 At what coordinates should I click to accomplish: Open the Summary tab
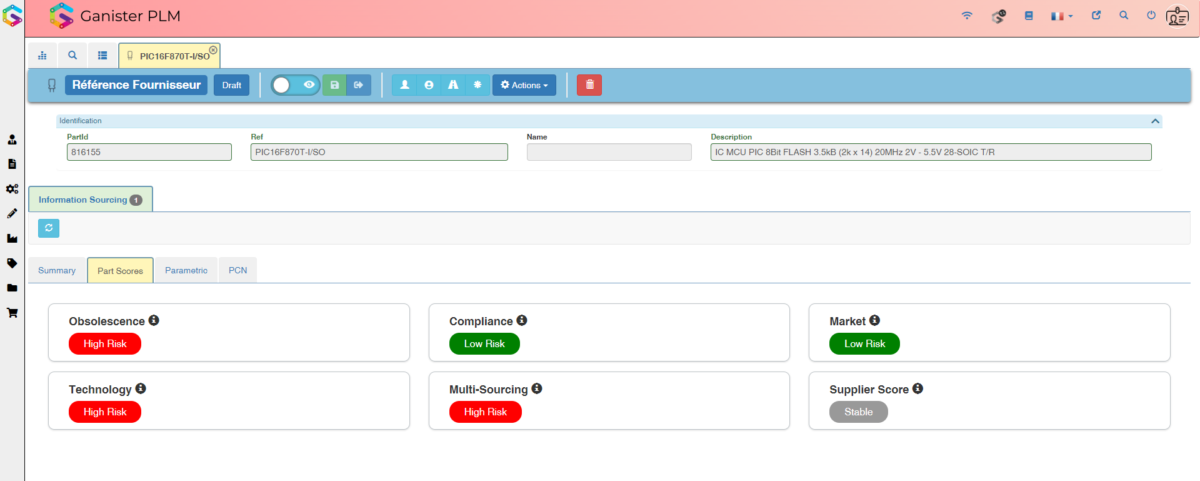click(57, 270)
